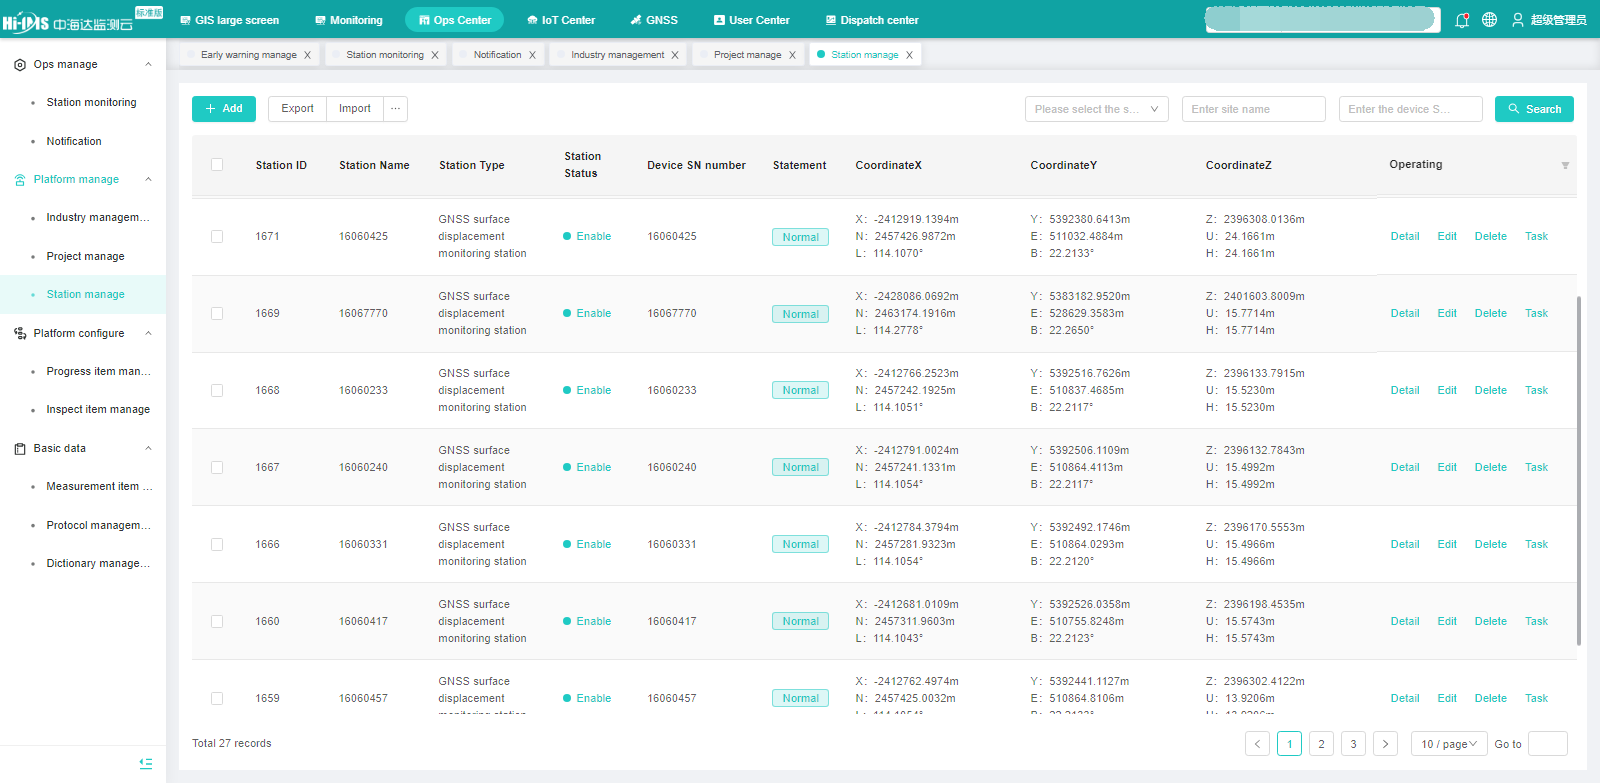
Task: Go to previous page arrow
Action: [1258, 744]
